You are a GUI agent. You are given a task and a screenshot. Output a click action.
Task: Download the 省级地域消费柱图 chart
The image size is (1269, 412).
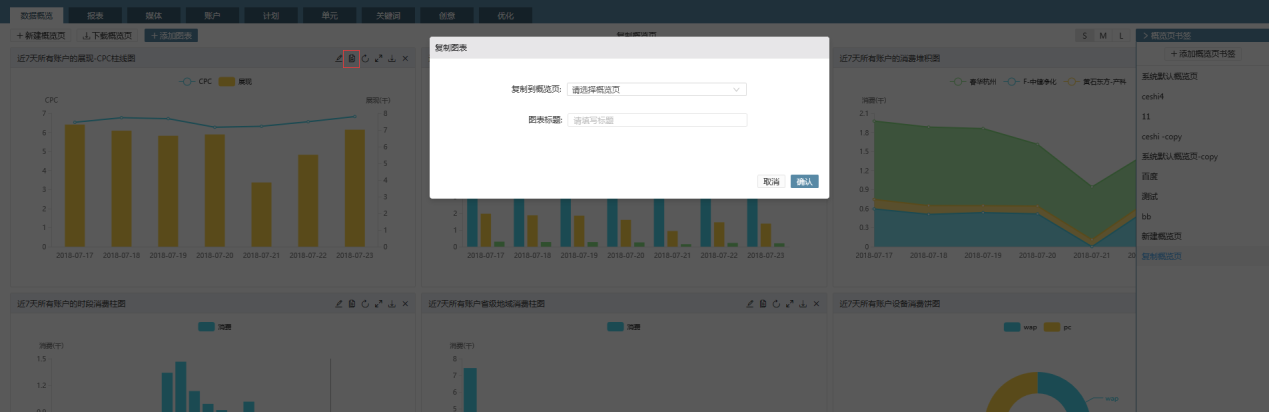coord(803,303)
